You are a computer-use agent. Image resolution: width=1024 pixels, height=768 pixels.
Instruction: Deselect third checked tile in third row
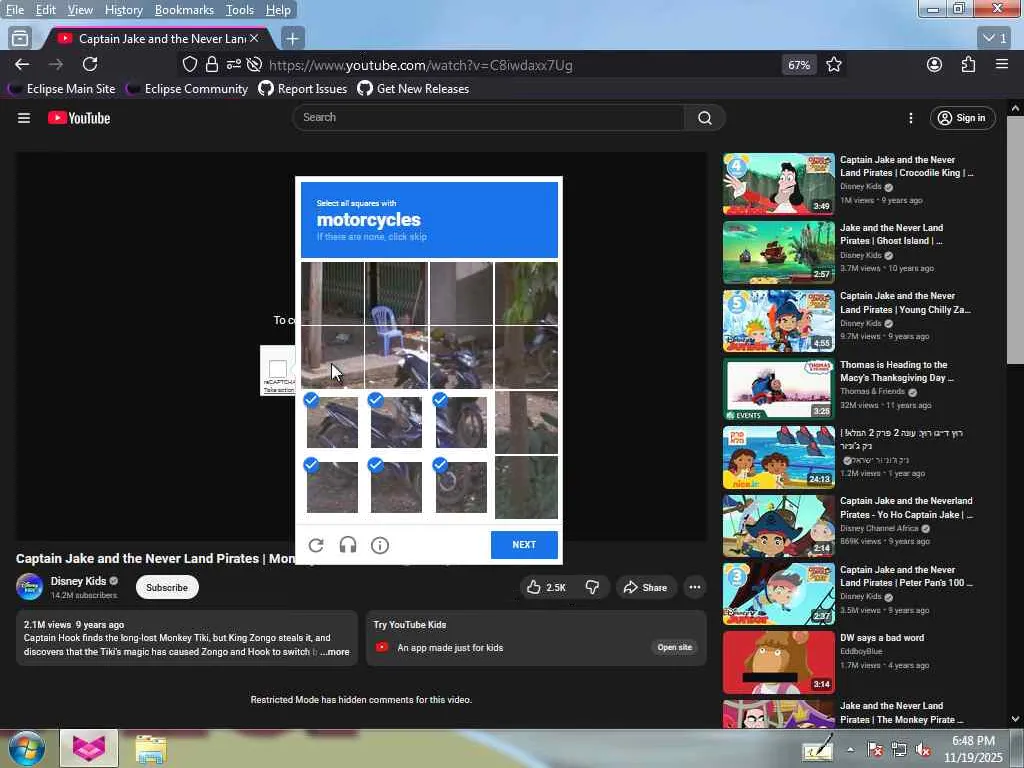[461, 421]
